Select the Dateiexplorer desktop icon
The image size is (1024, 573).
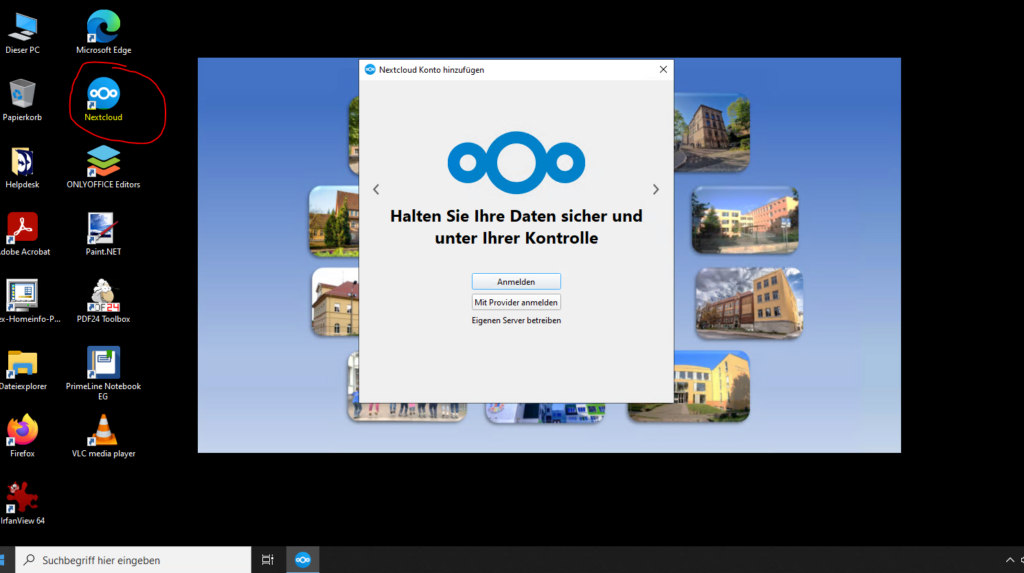pos(23,370)
